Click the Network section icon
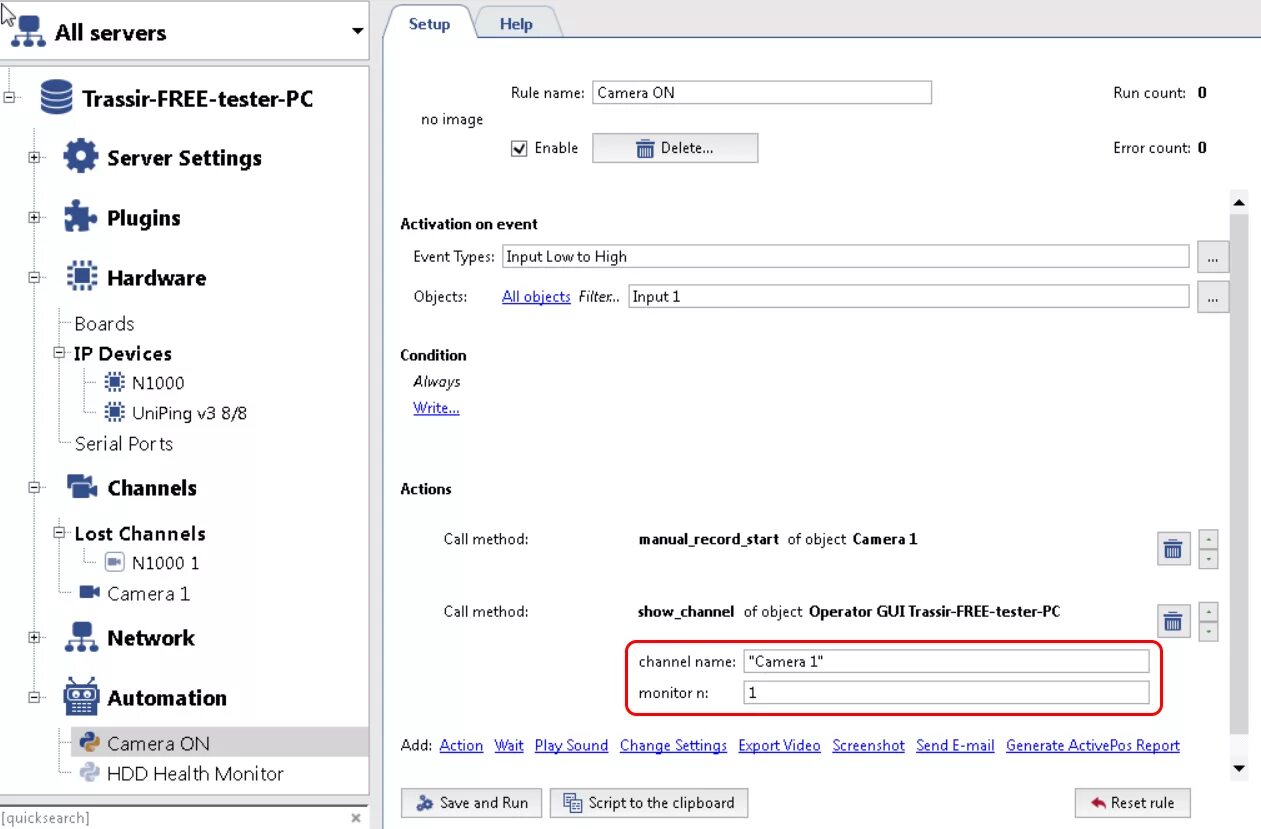This screenshot has width=1261, height=829. [81, 637]
